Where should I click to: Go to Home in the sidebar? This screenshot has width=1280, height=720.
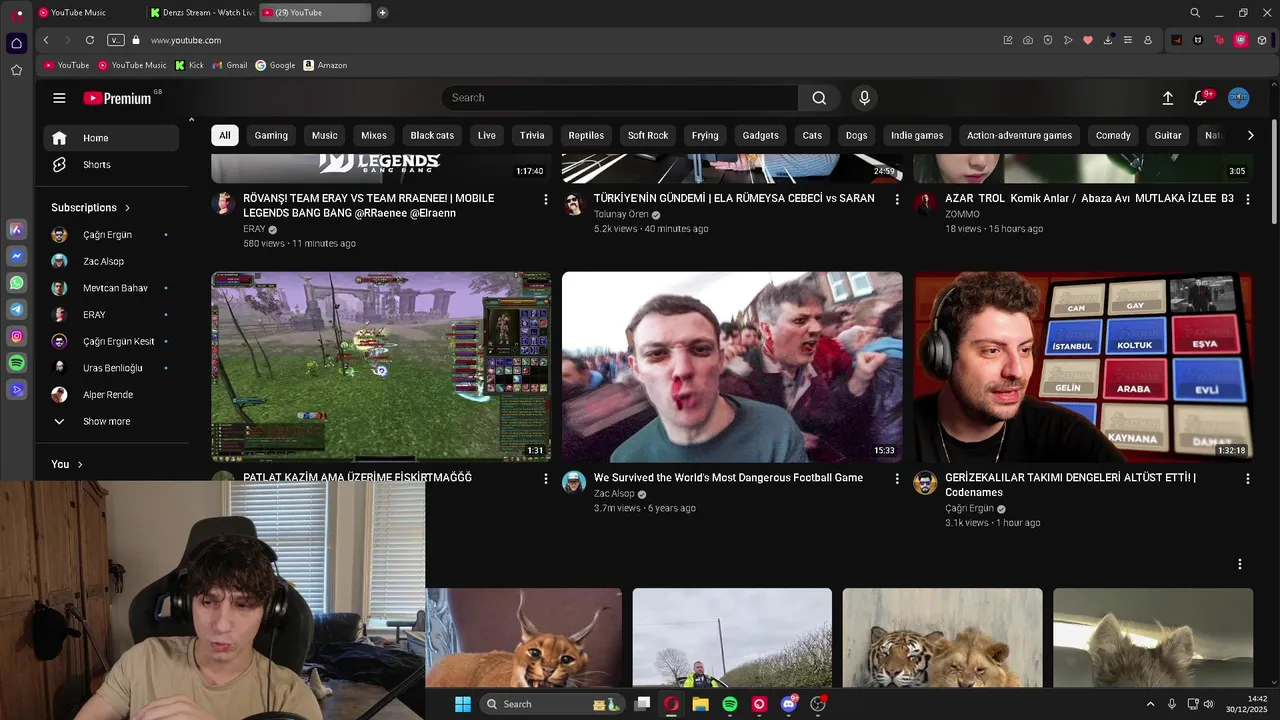[x=111, y=138]
